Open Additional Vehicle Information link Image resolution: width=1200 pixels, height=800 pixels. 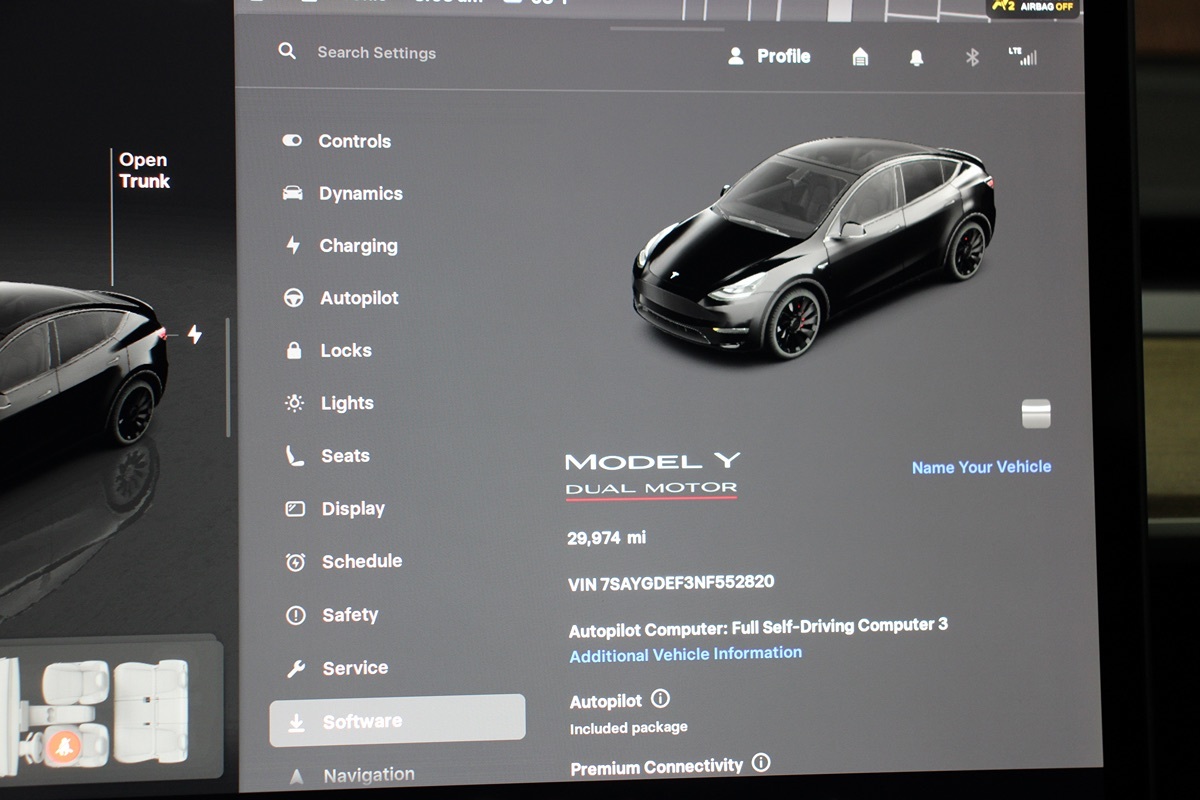[x=685, y=654]
